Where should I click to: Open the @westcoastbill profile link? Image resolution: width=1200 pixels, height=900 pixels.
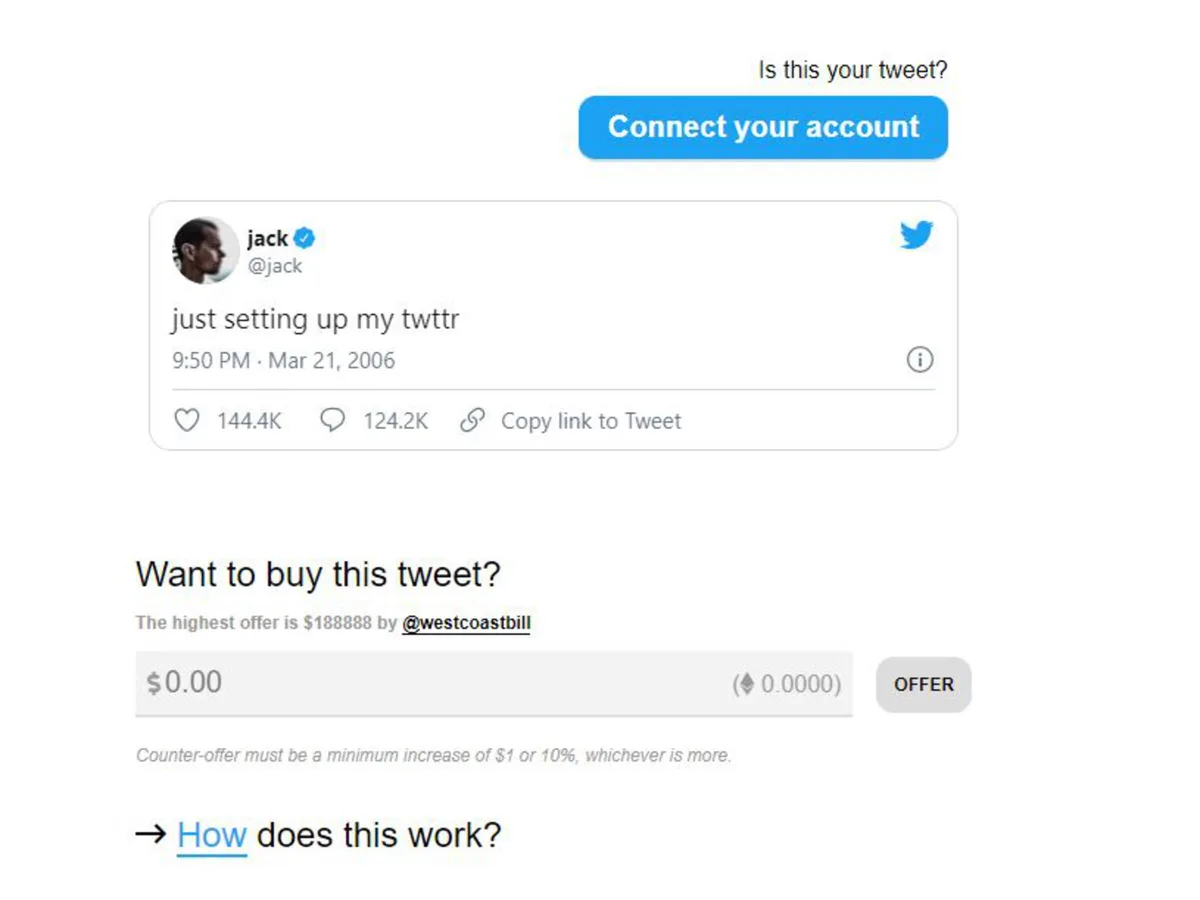click(x=466, y=622)
